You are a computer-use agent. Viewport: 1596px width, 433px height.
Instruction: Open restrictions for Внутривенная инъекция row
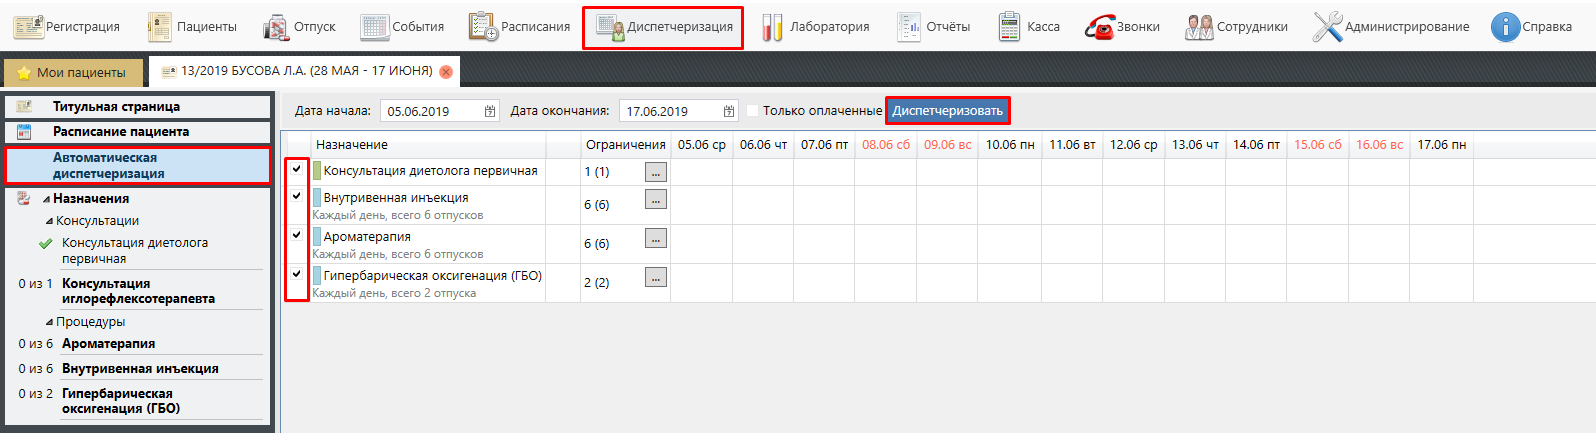pyautogui.click(x=655, y=200)
